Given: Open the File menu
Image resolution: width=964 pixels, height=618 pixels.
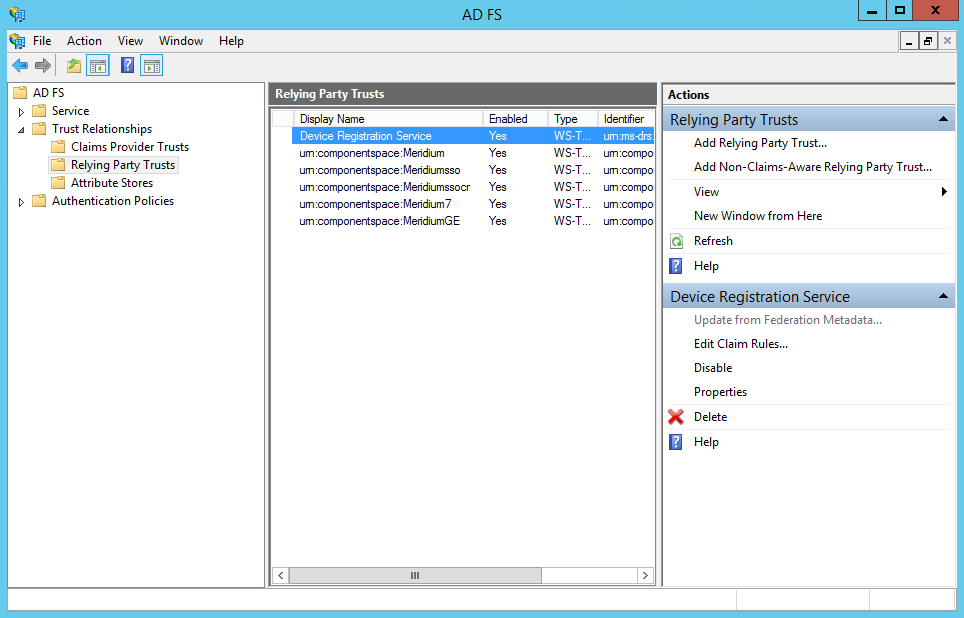Looking at the screenshot, I should (x=42, y=41).
